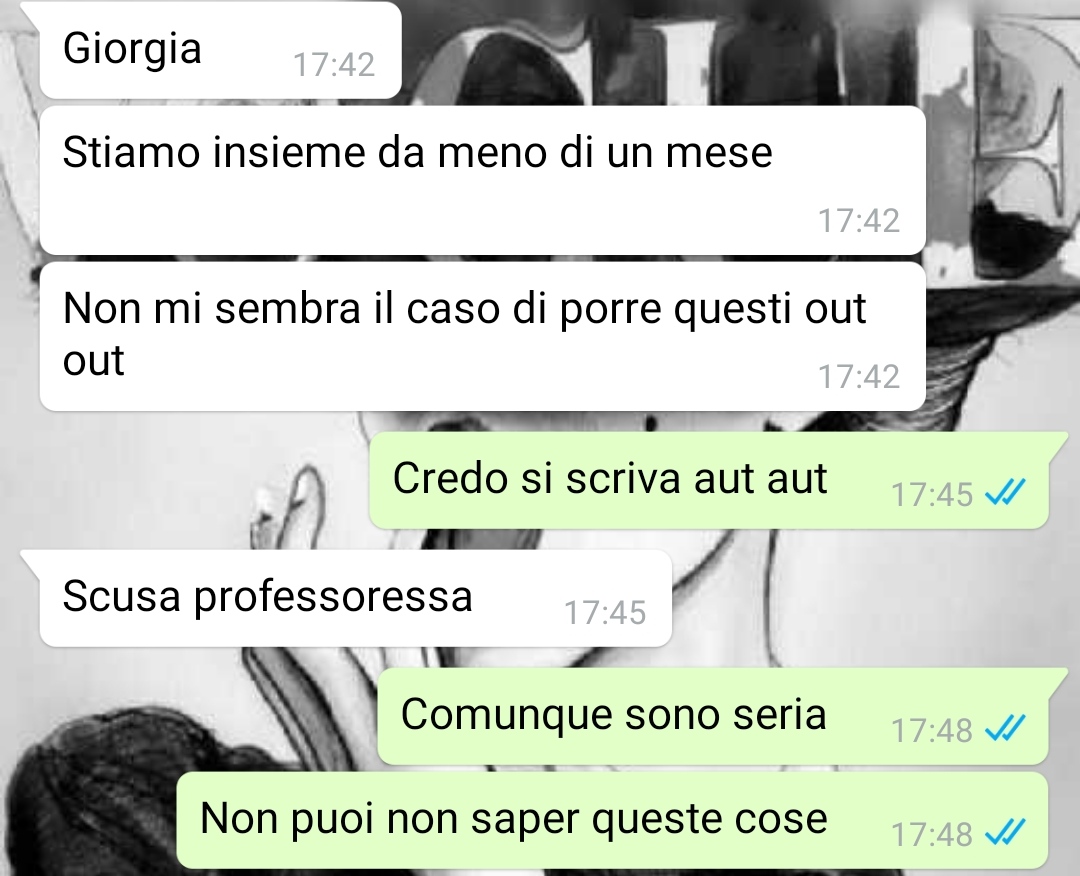The image size is (1080, 876).
Task: Select the 'Stiamo insieme da meno di un mese' message
Action: click(x=482, y=180)
